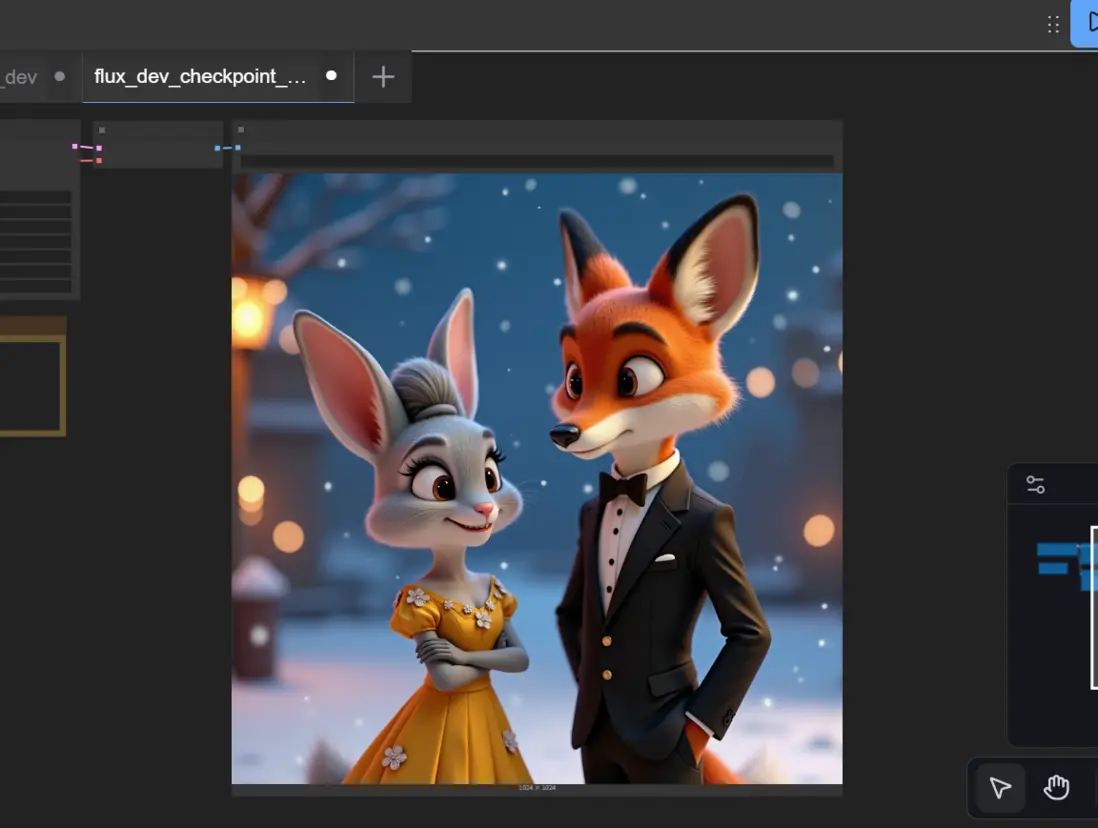Close the flux_dev_checkpoint tab via its dot
Screen dimensions: 1098x828
(x=331, y=76)
